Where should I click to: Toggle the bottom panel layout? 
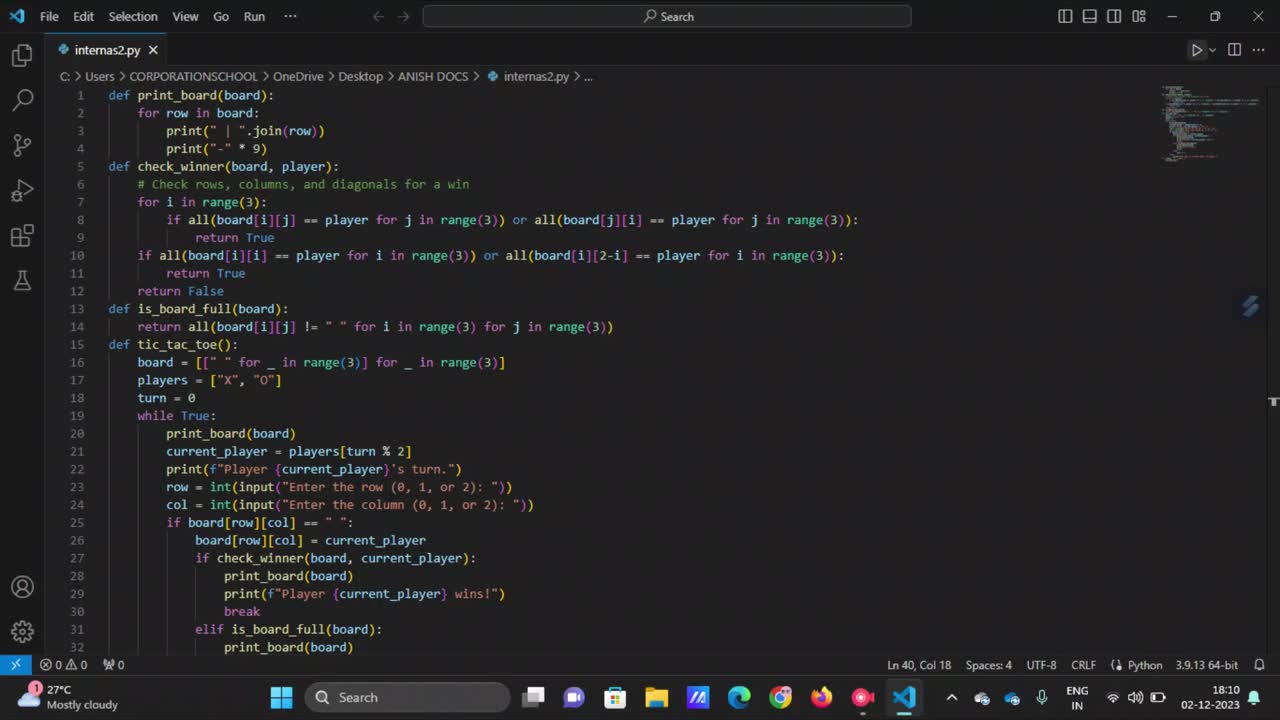1089,16
